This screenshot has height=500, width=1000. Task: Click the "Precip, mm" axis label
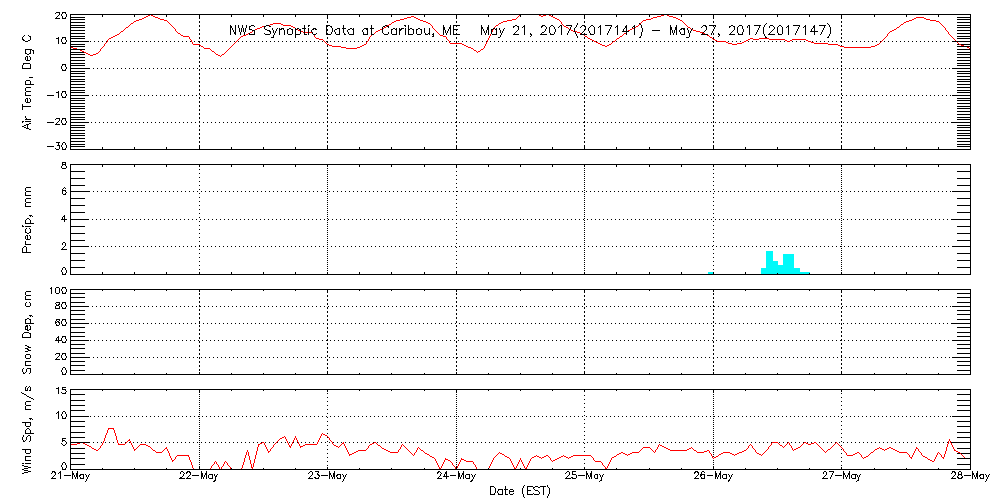pos(28,220)
